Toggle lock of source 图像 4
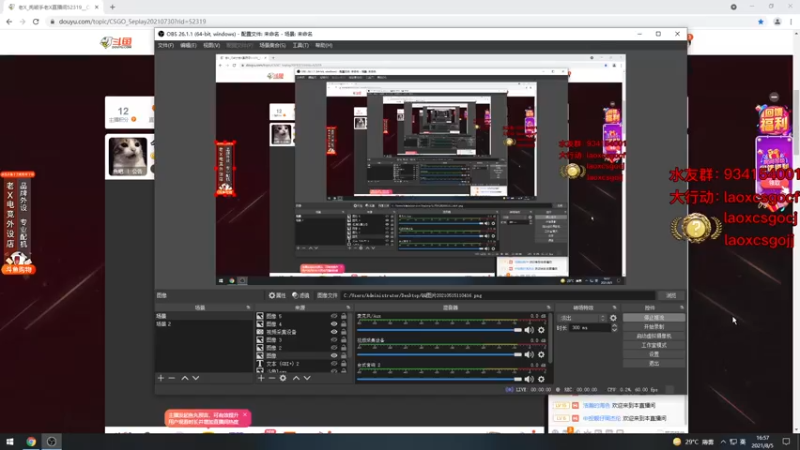 [x=344, y=324]
